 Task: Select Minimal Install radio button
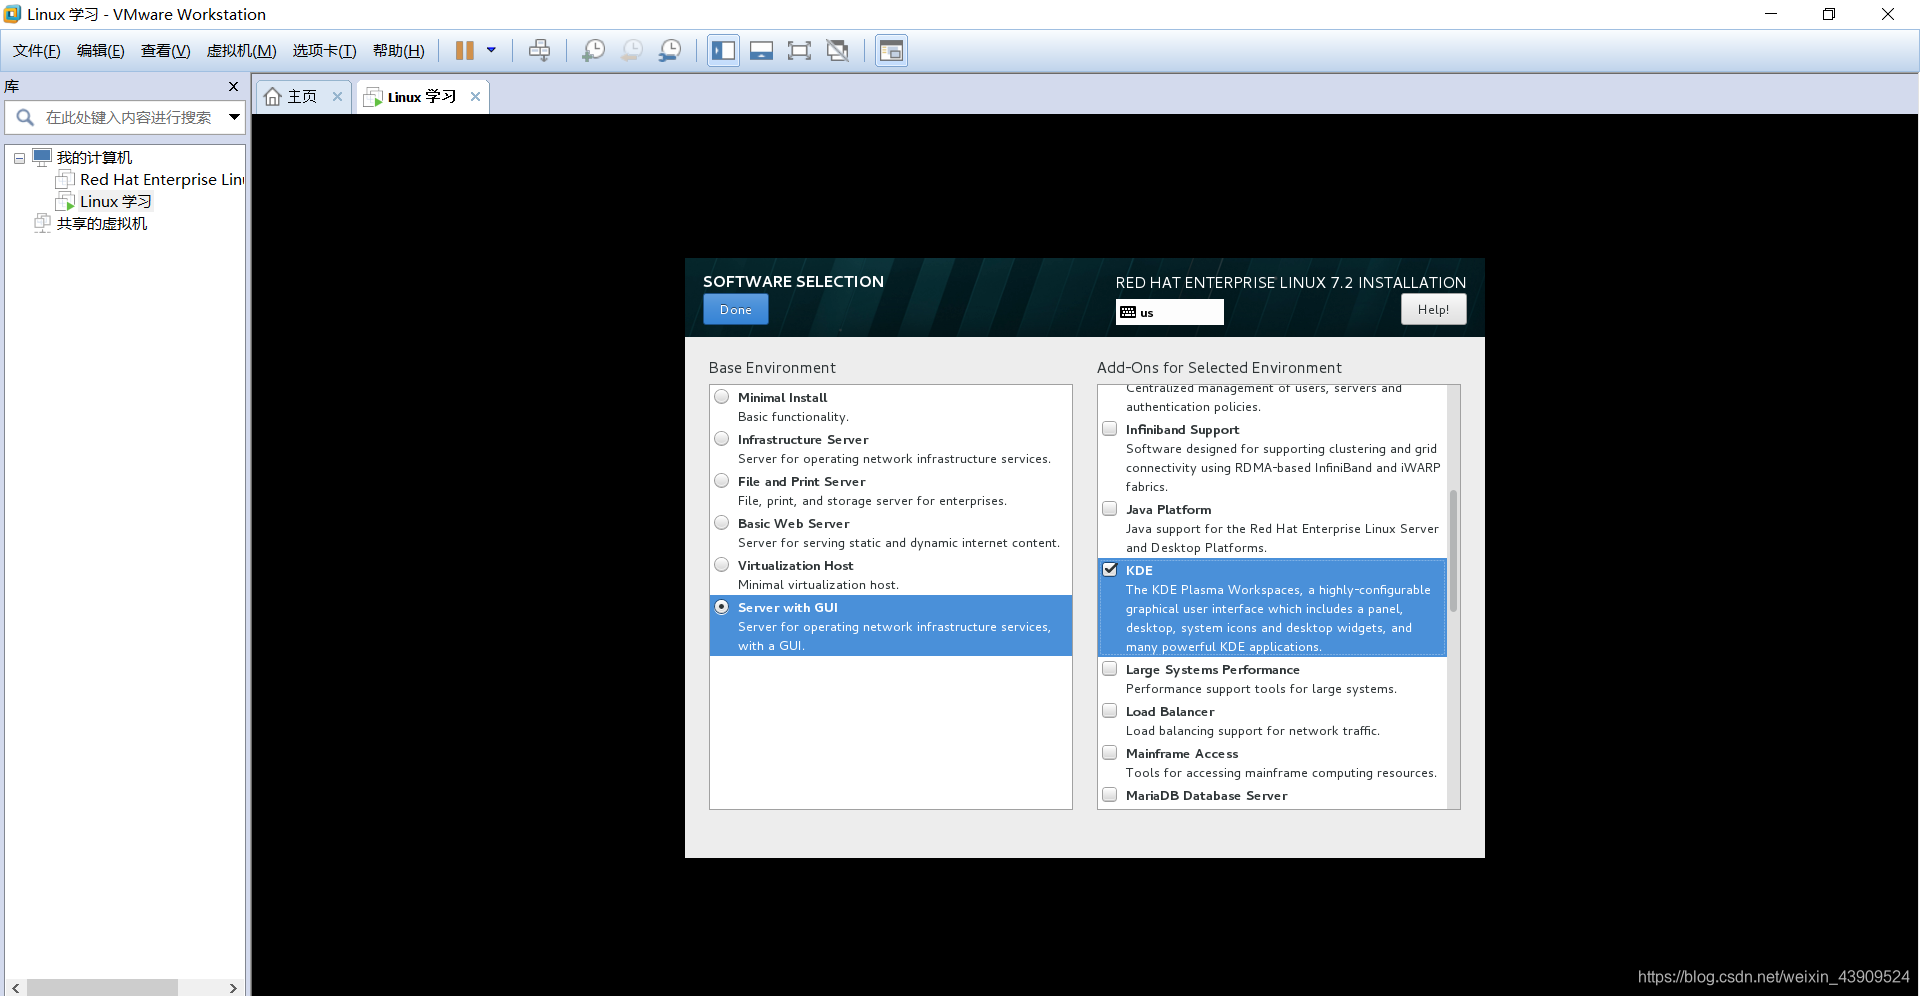pyautogui.click(x=721, y=397)
